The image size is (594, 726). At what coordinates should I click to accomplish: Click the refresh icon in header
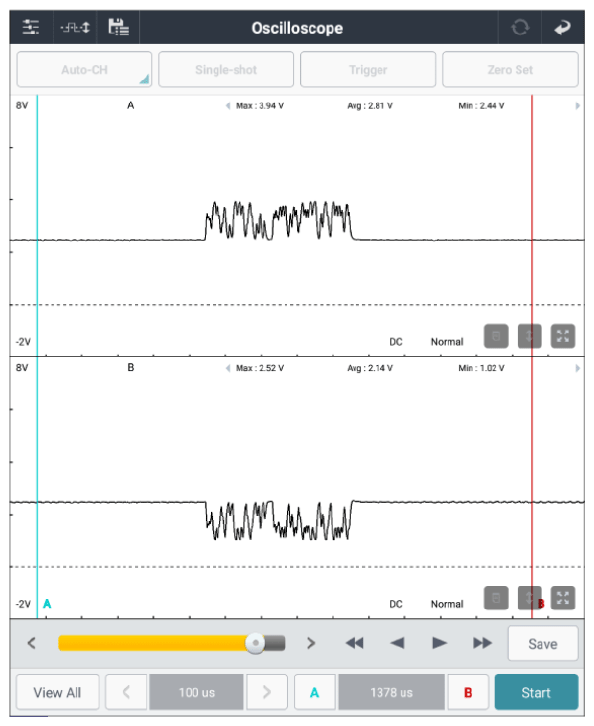coord(520,27)
